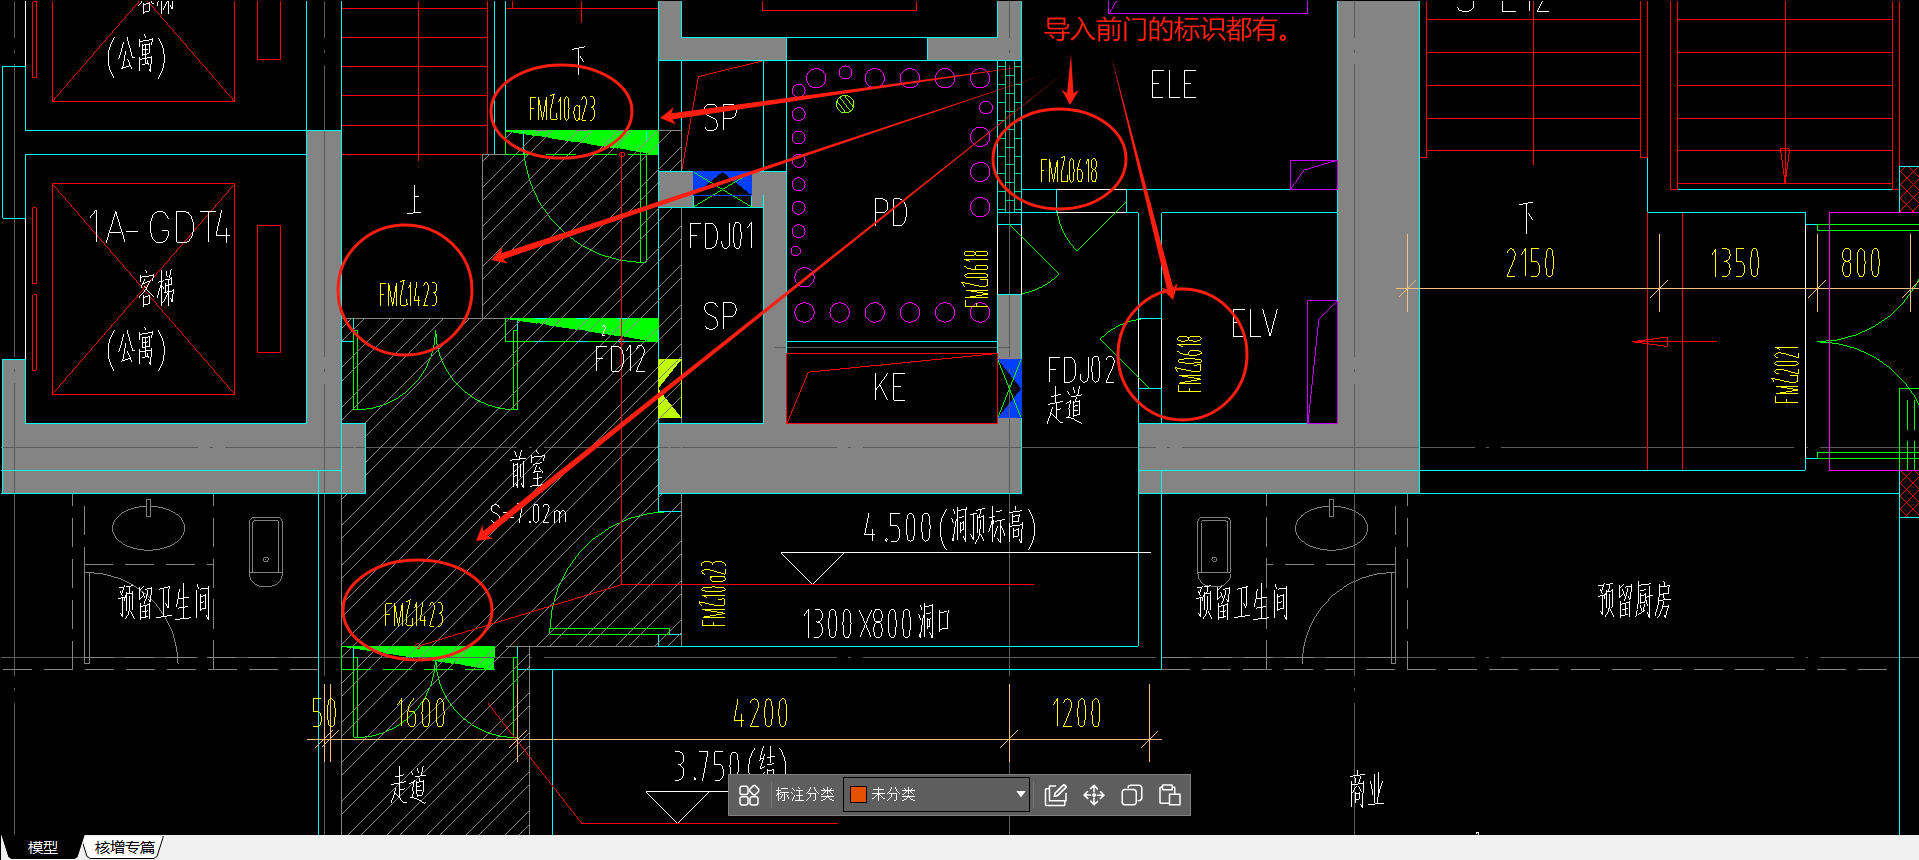Viewport: 1919px width, 860px height.
Task: Select the FDJ01 label text
Action: coord(722,237)
